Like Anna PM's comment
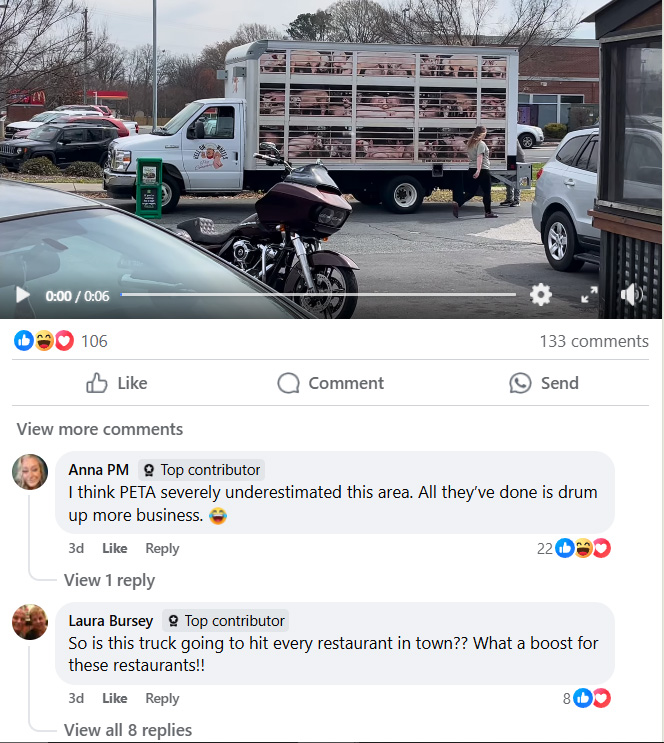 (x=115, y=548)
